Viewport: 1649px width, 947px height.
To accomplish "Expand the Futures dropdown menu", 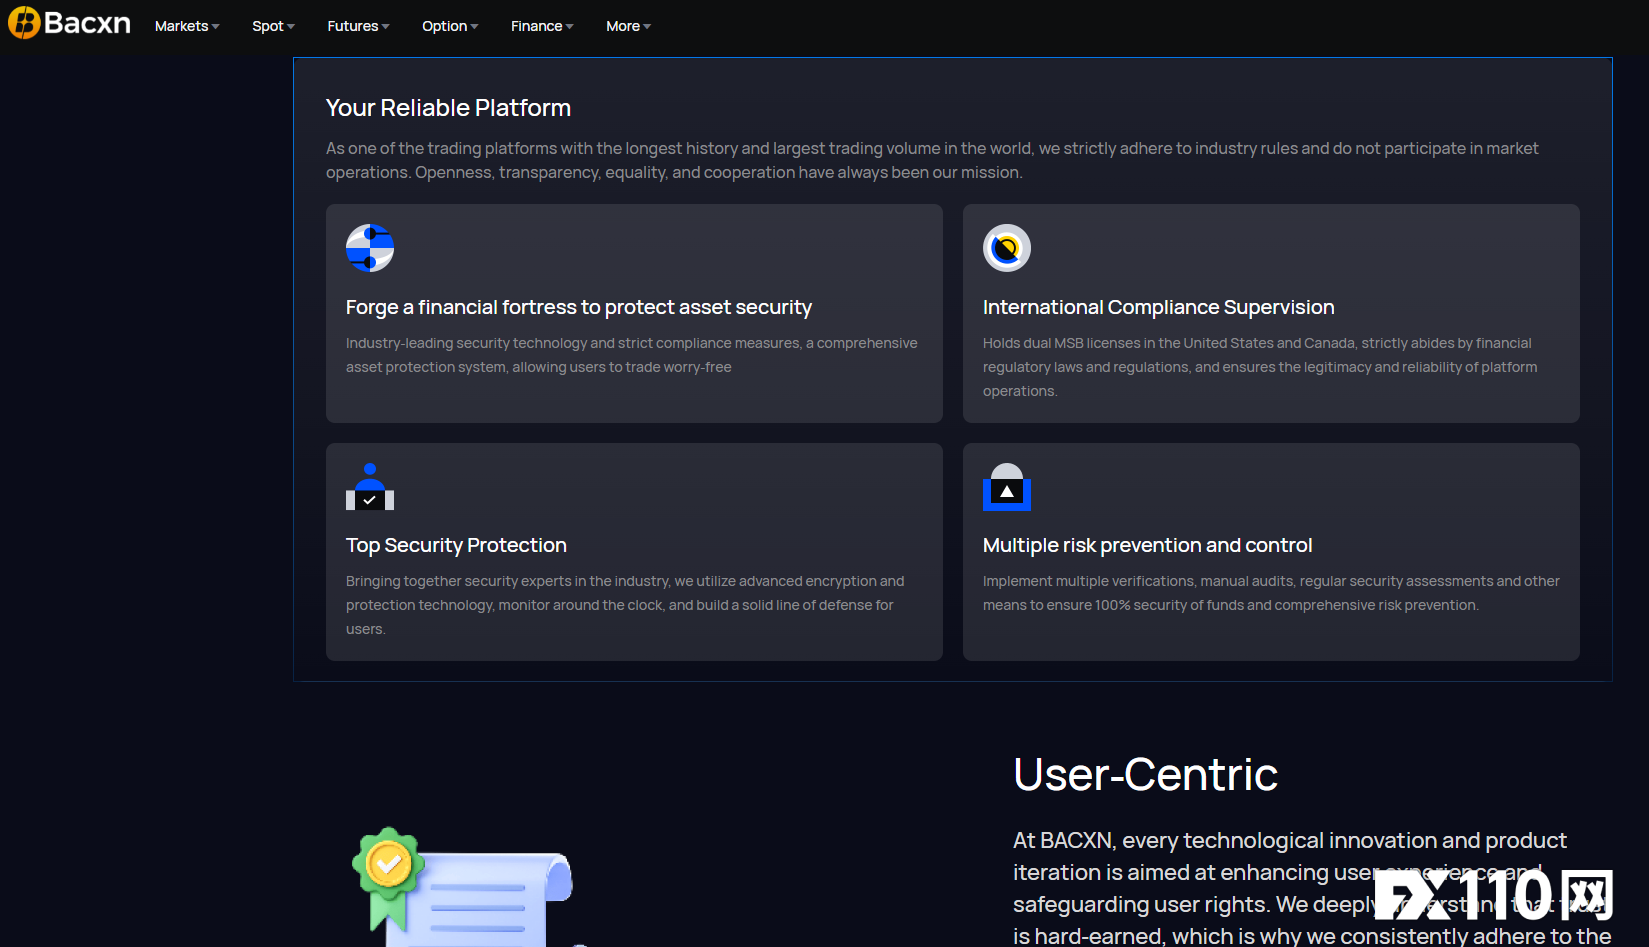I will point(358,26).
